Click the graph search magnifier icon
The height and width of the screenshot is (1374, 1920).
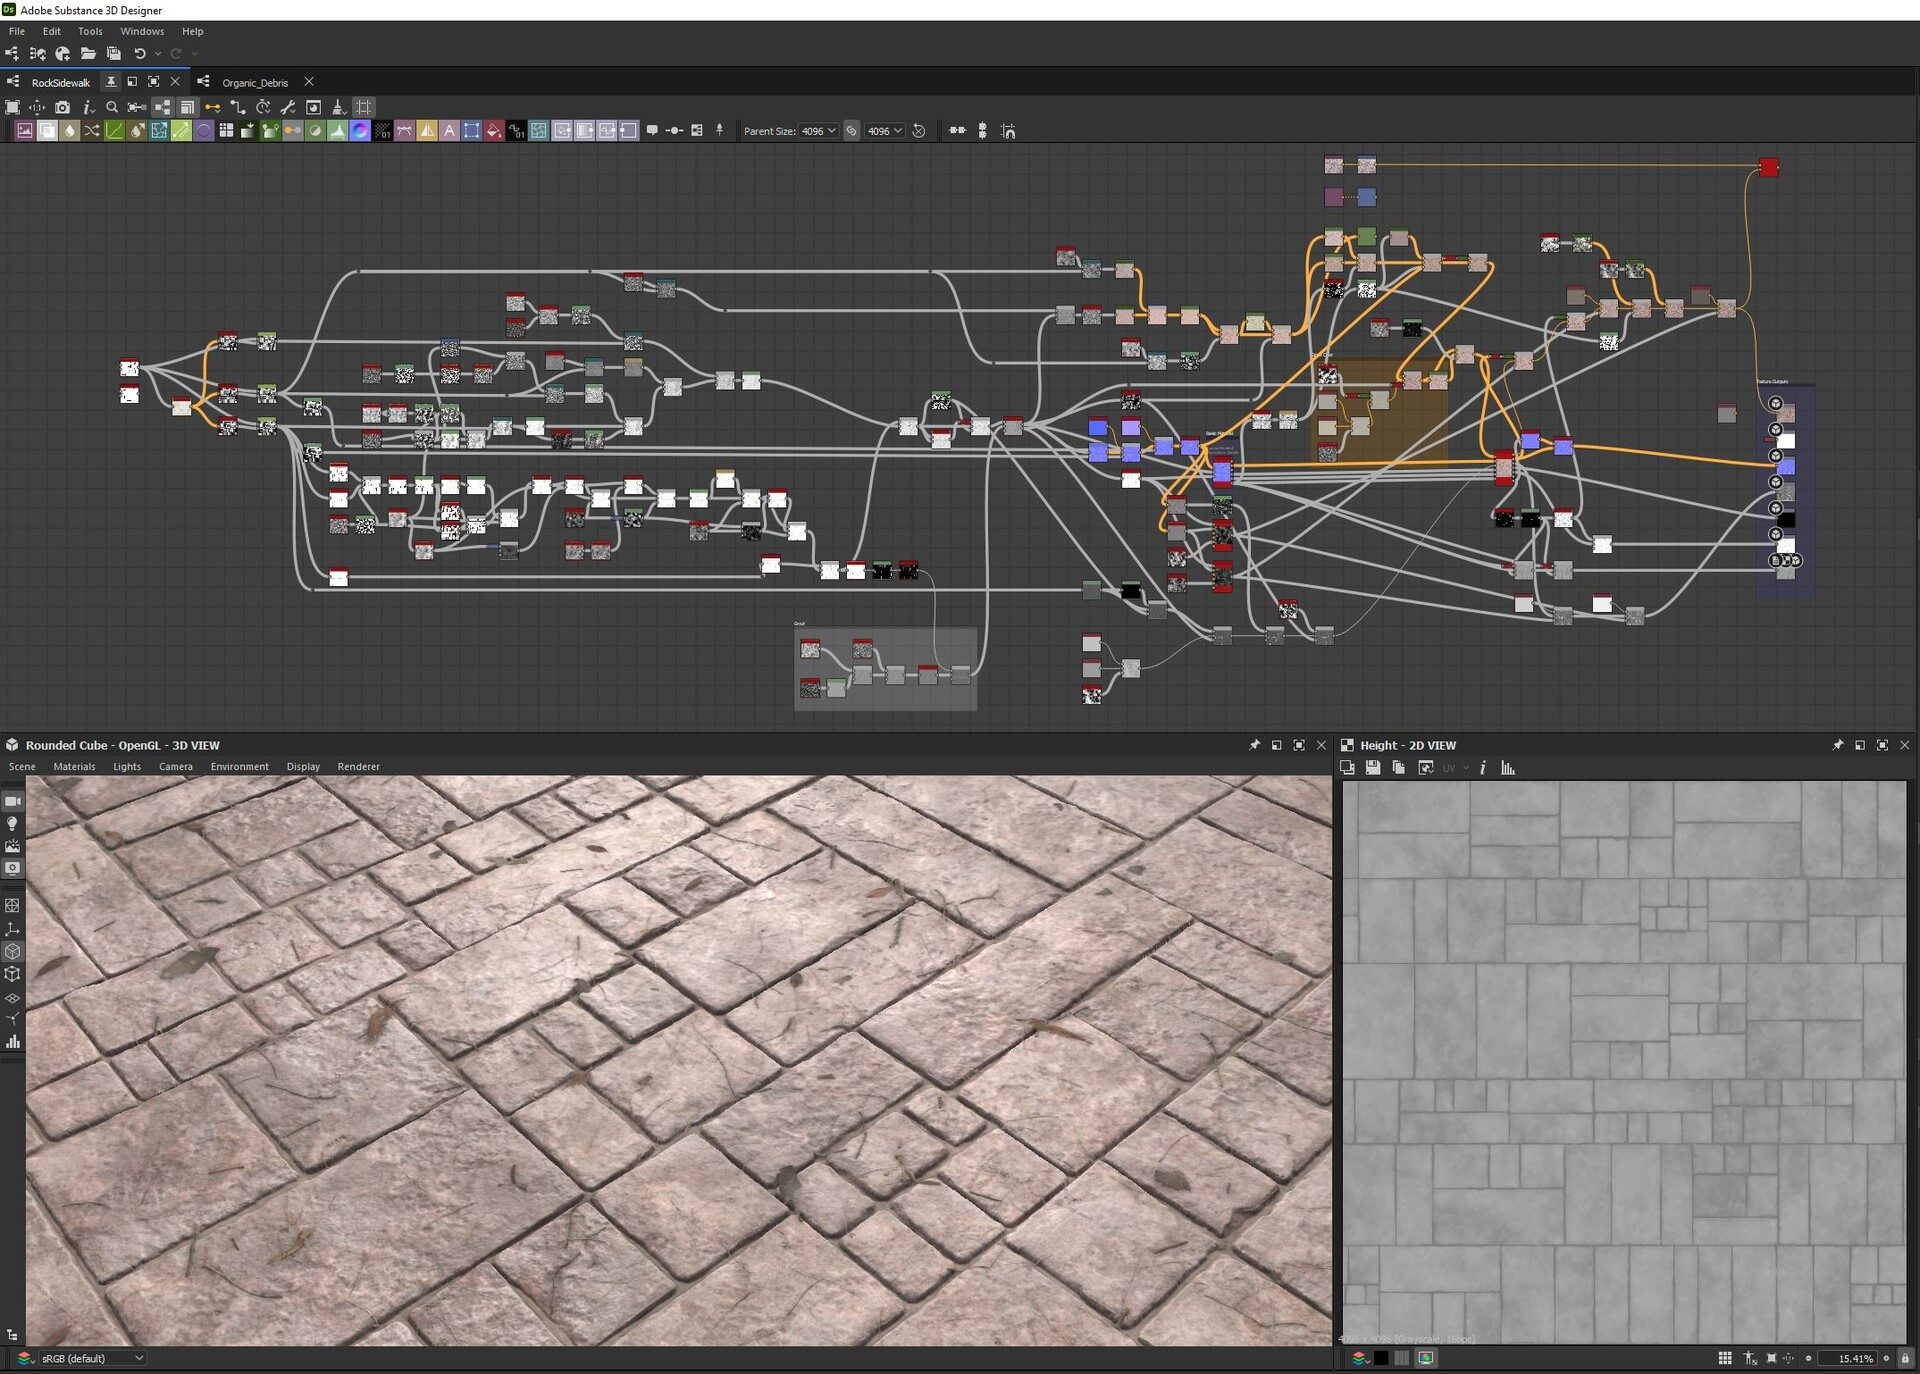click(112, 107)
